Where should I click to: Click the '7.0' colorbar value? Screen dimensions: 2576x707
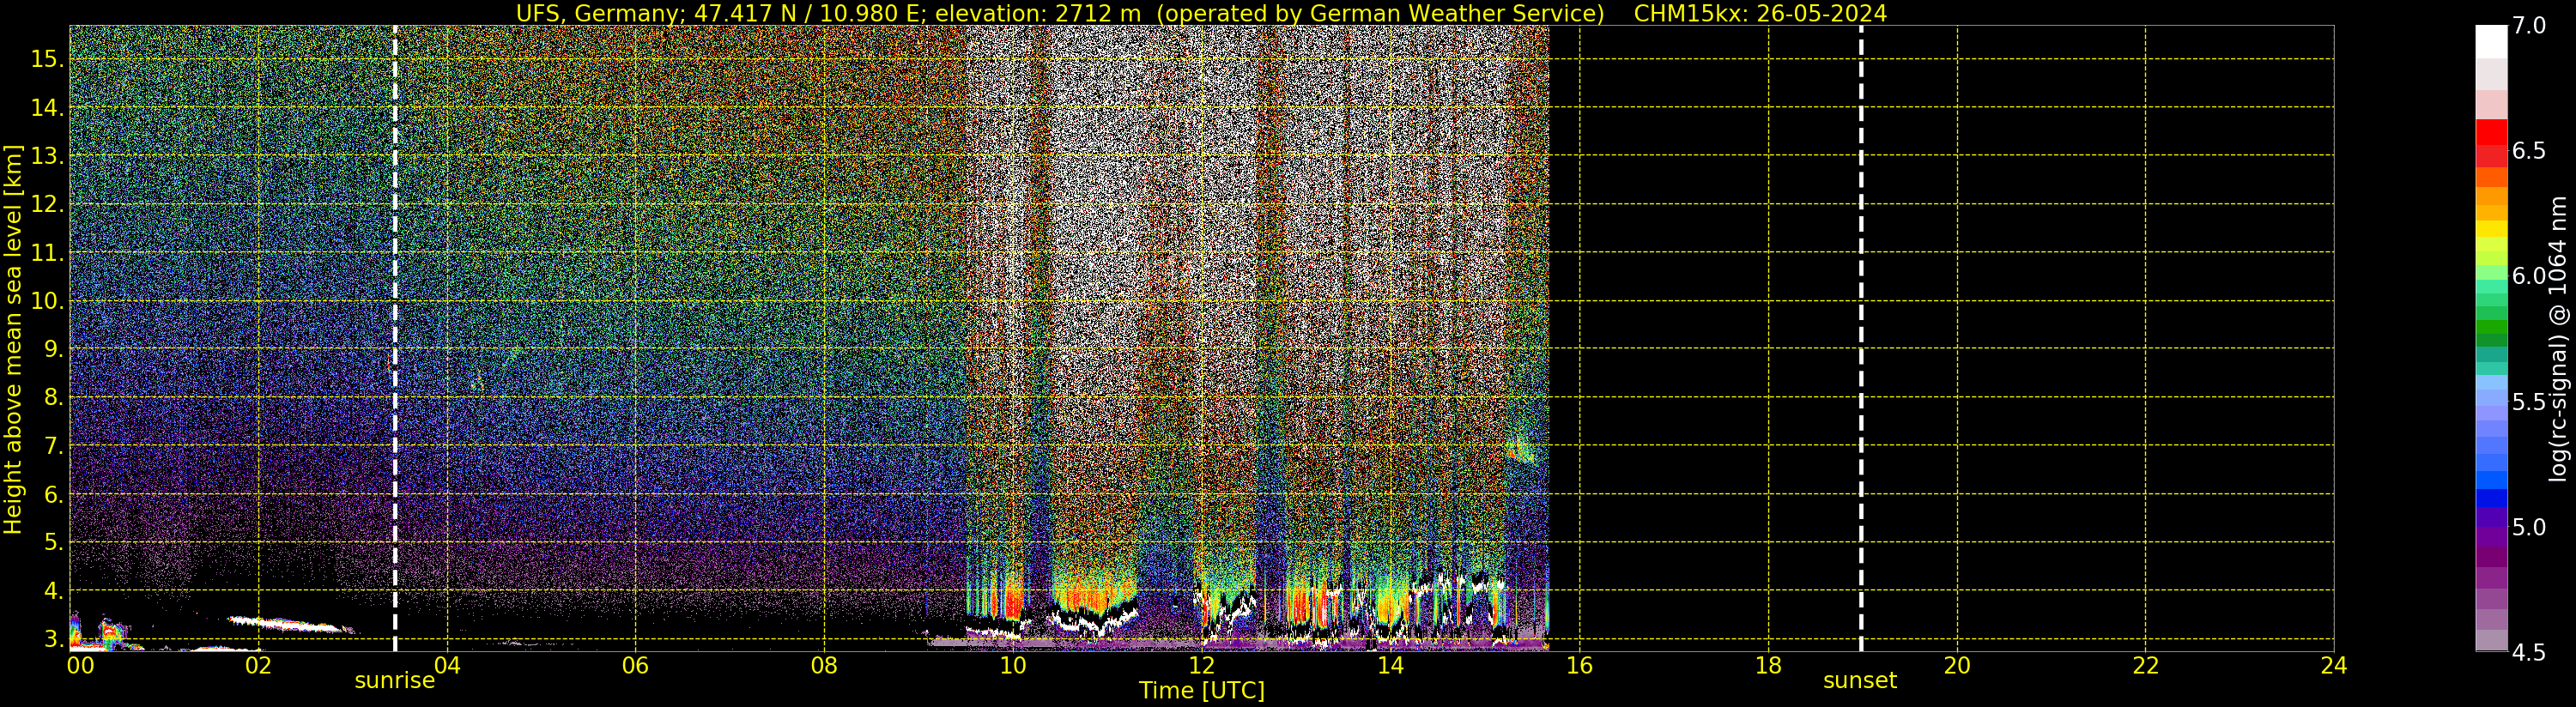tap(2529, 26)
